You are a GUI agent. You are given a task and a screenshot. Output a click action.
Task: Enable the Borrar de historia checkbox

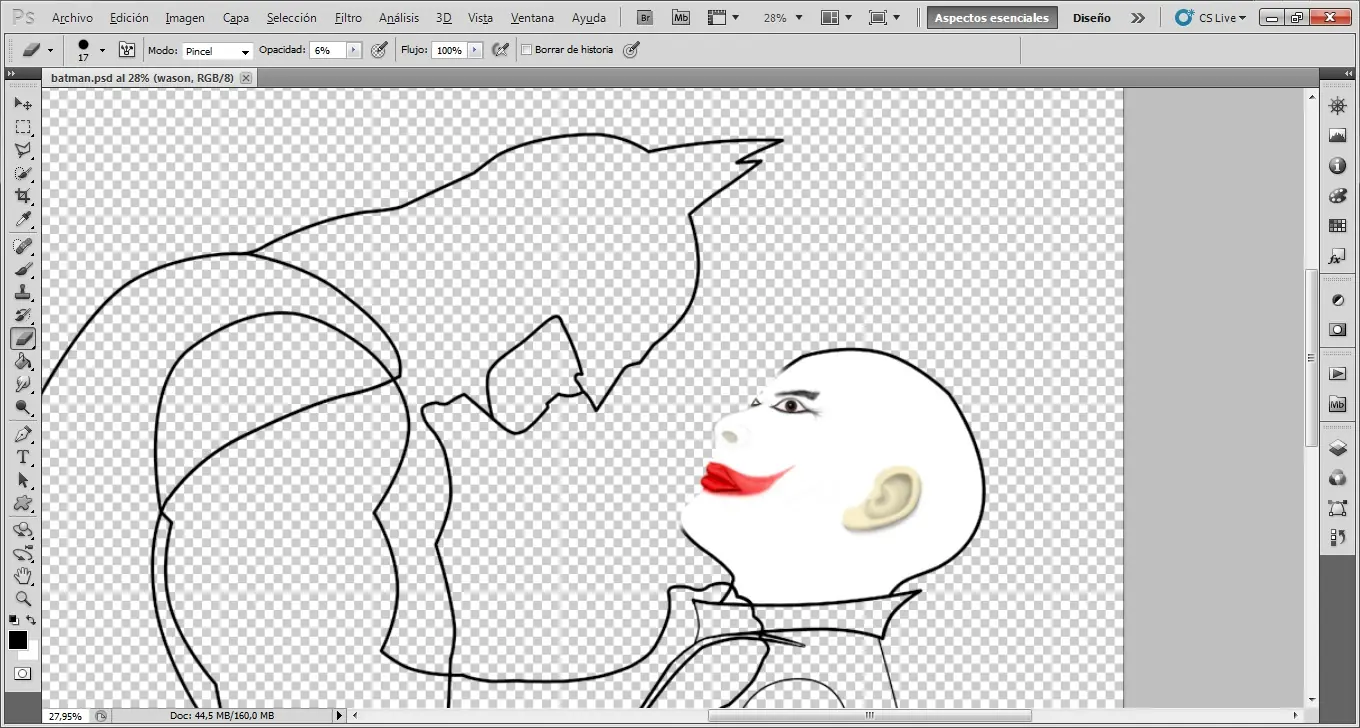point(526,49)
